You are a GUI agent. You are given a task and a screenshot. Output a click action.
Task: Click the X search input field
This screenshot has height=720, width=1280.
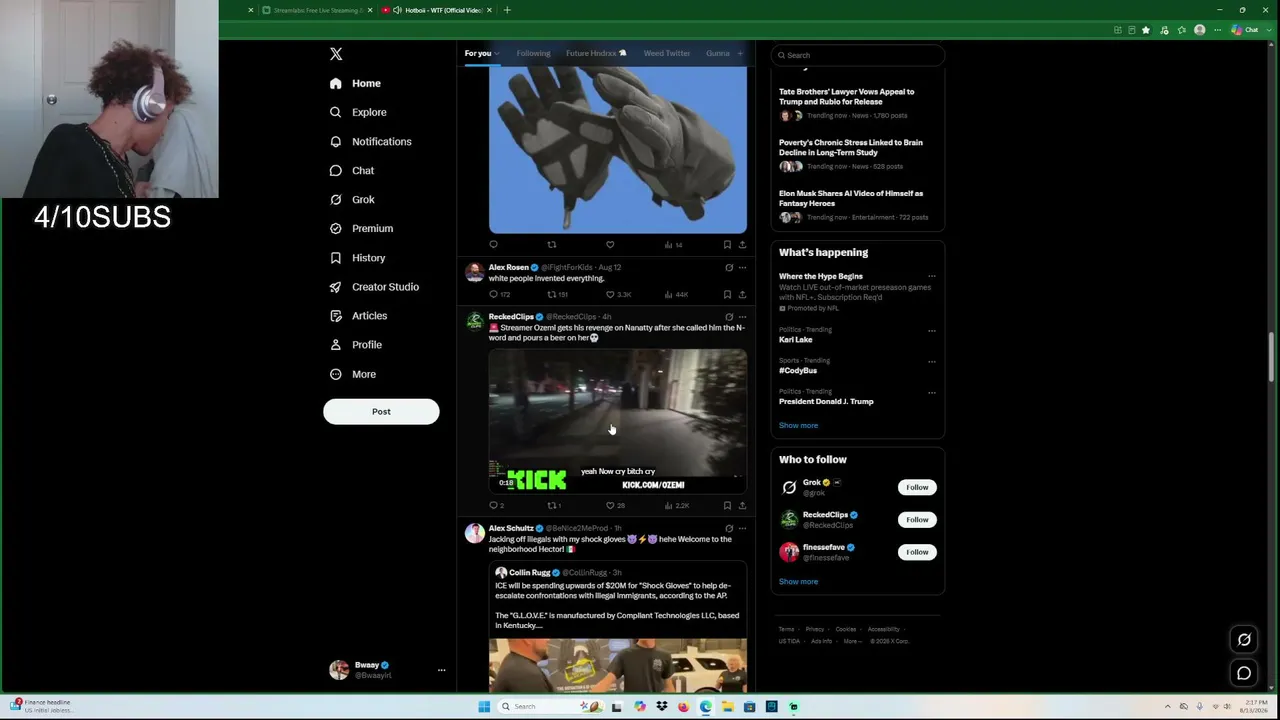coord(858,55)
